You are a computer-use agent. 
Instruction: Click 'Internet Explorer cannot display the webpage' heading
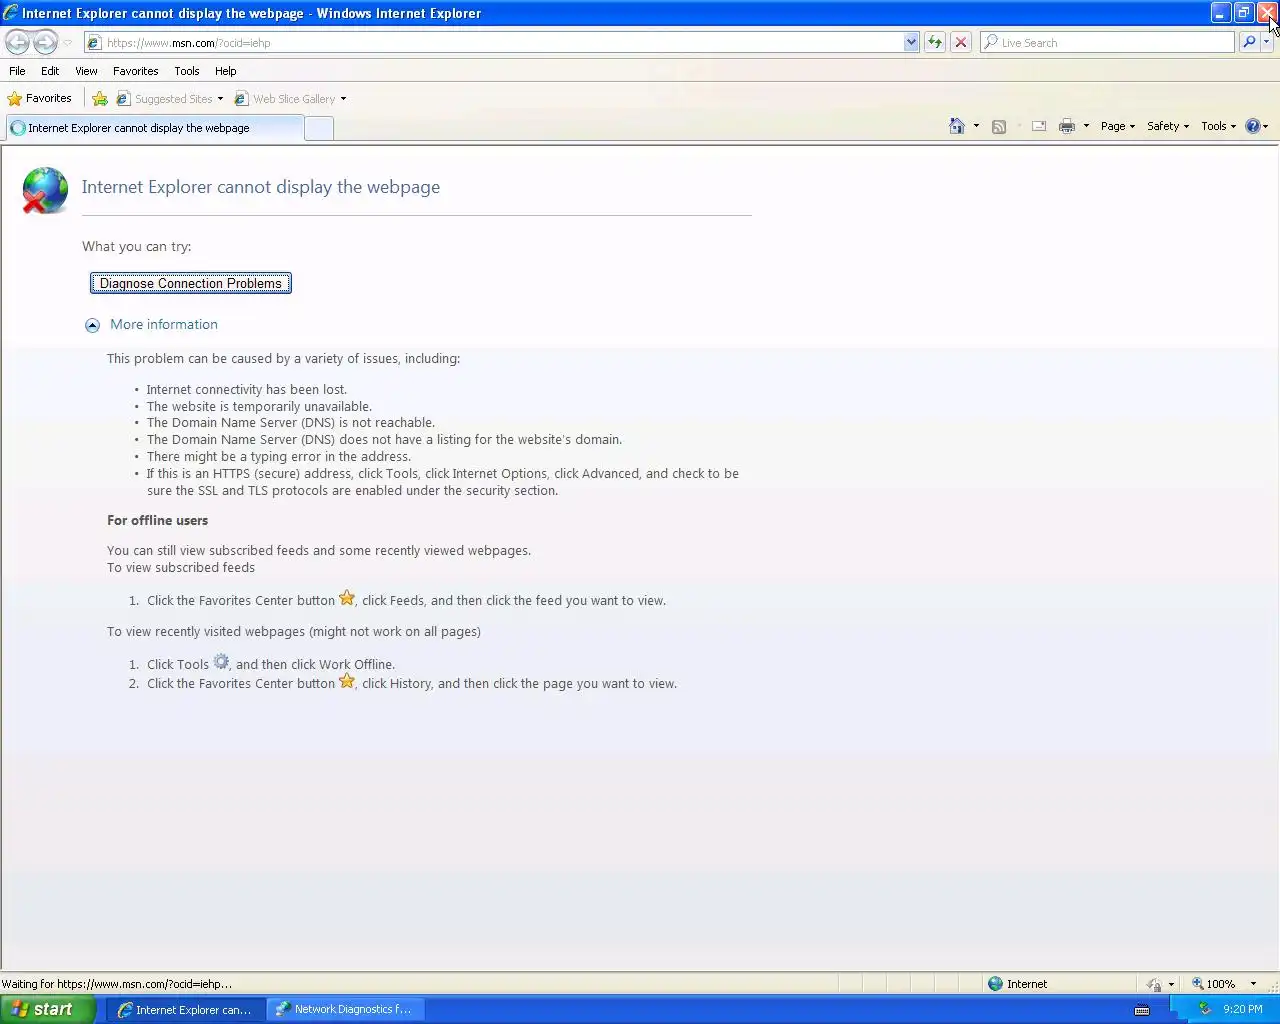[x=261, y=187]
